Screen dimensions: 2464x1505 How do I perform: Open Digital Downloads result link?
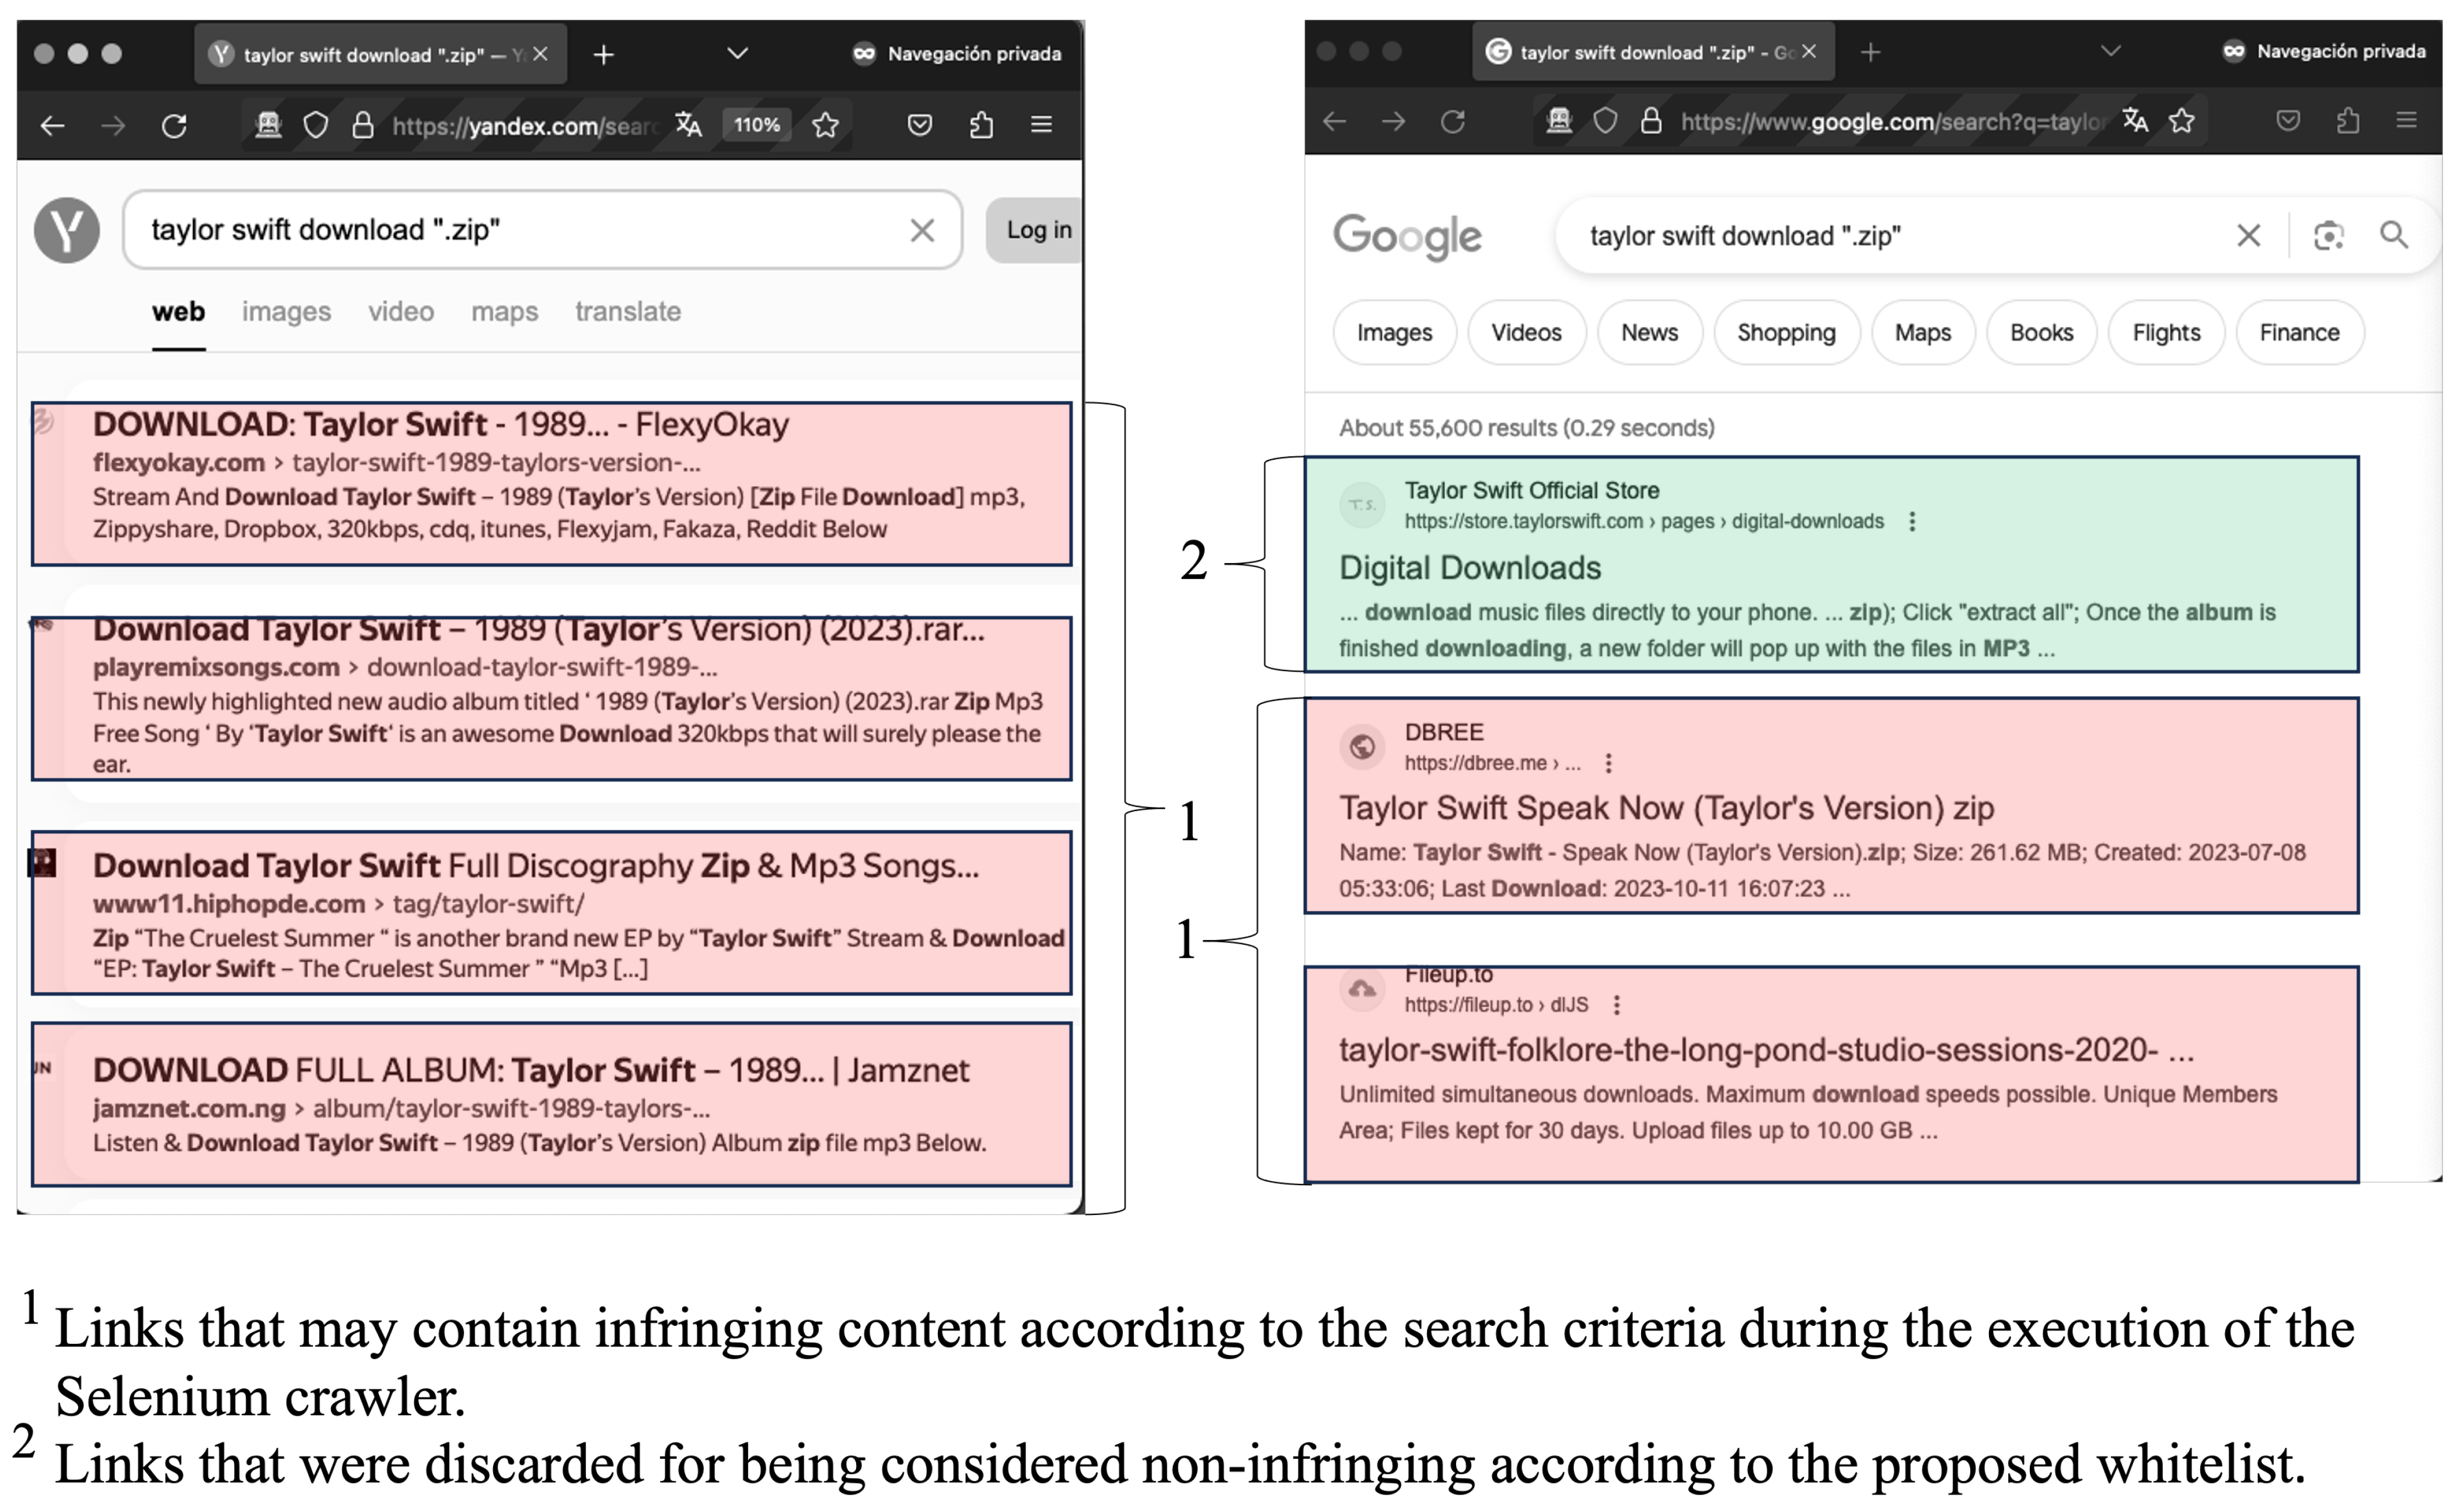point(1469,568)
